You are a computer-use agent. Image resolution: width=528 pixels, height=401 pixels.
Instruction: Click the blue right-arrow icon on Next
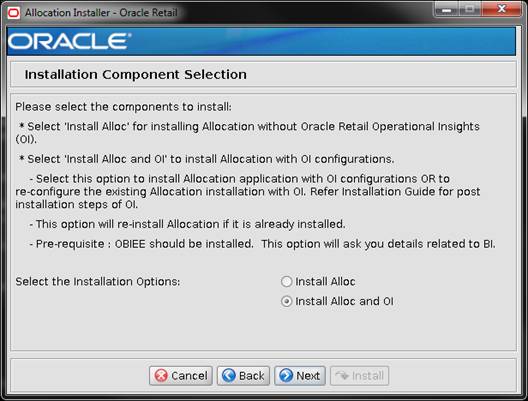[x=286, y=376]
